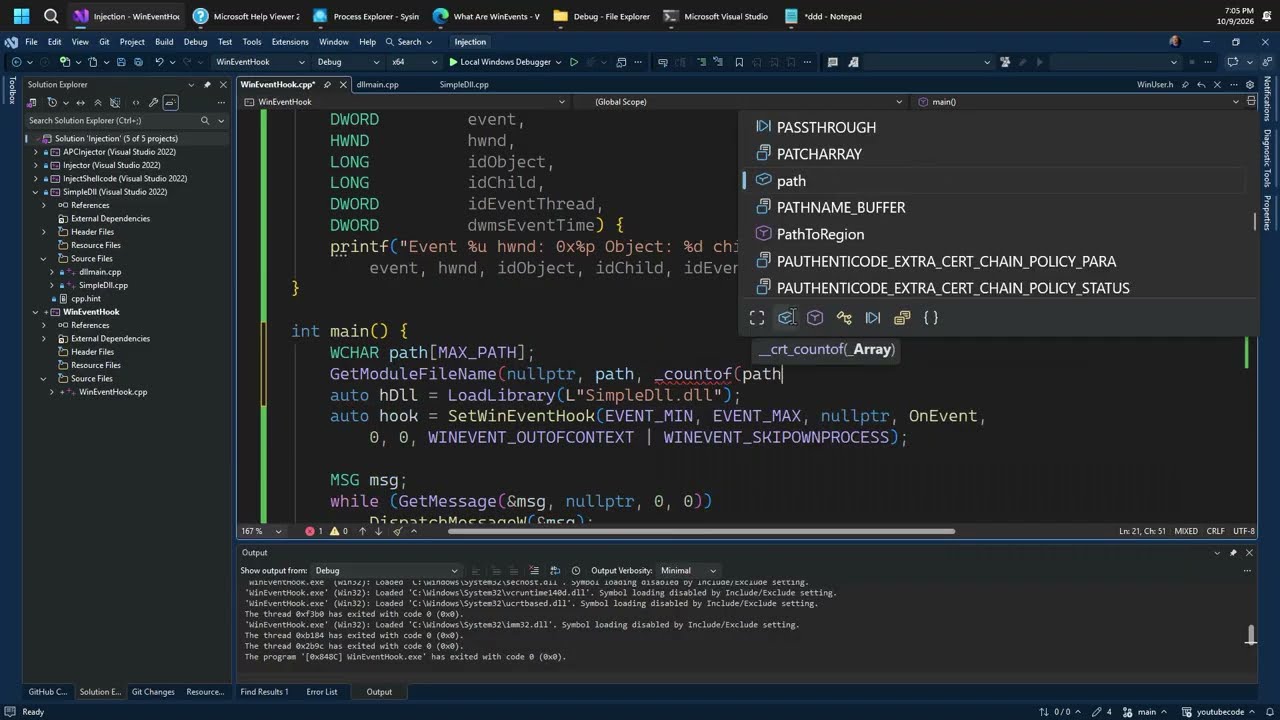Open the x64 platform dropdown

point(414,62)
